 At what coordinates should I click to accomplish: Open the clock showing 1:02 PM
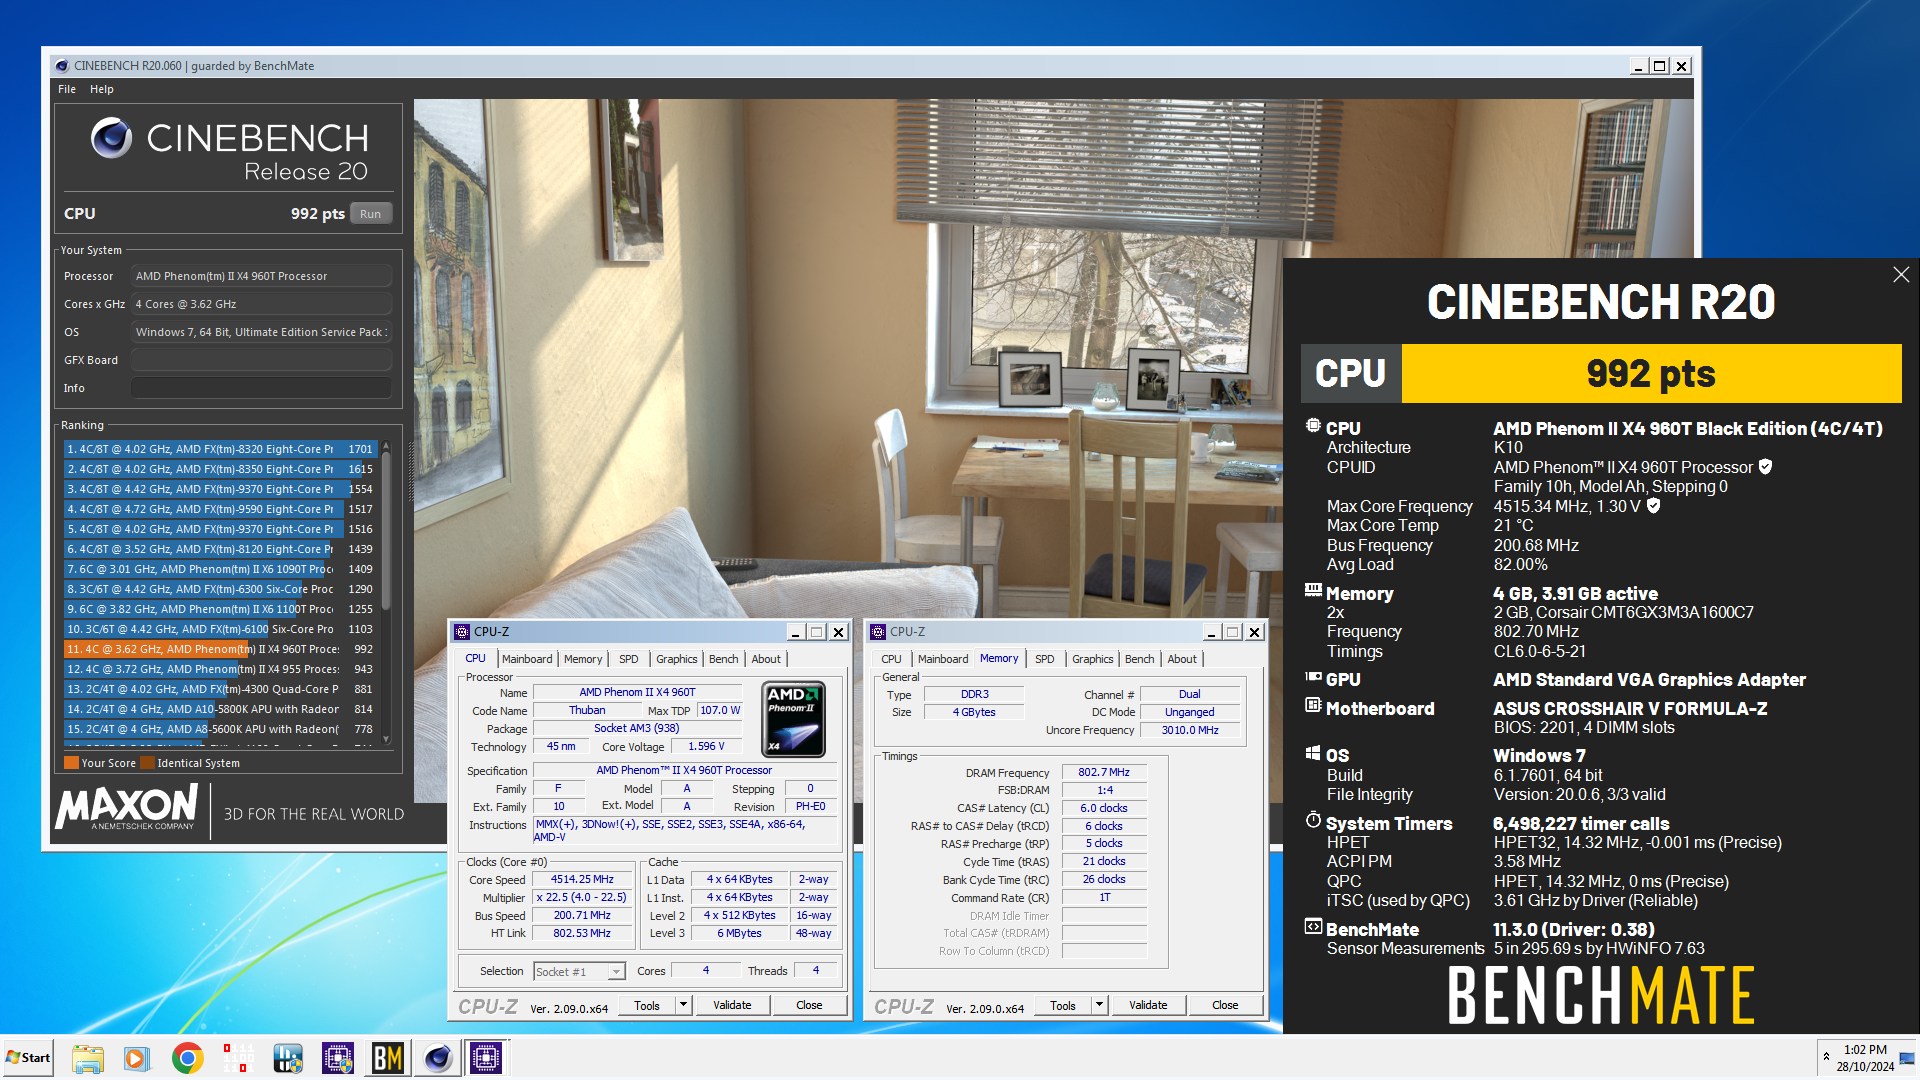1865,1058
